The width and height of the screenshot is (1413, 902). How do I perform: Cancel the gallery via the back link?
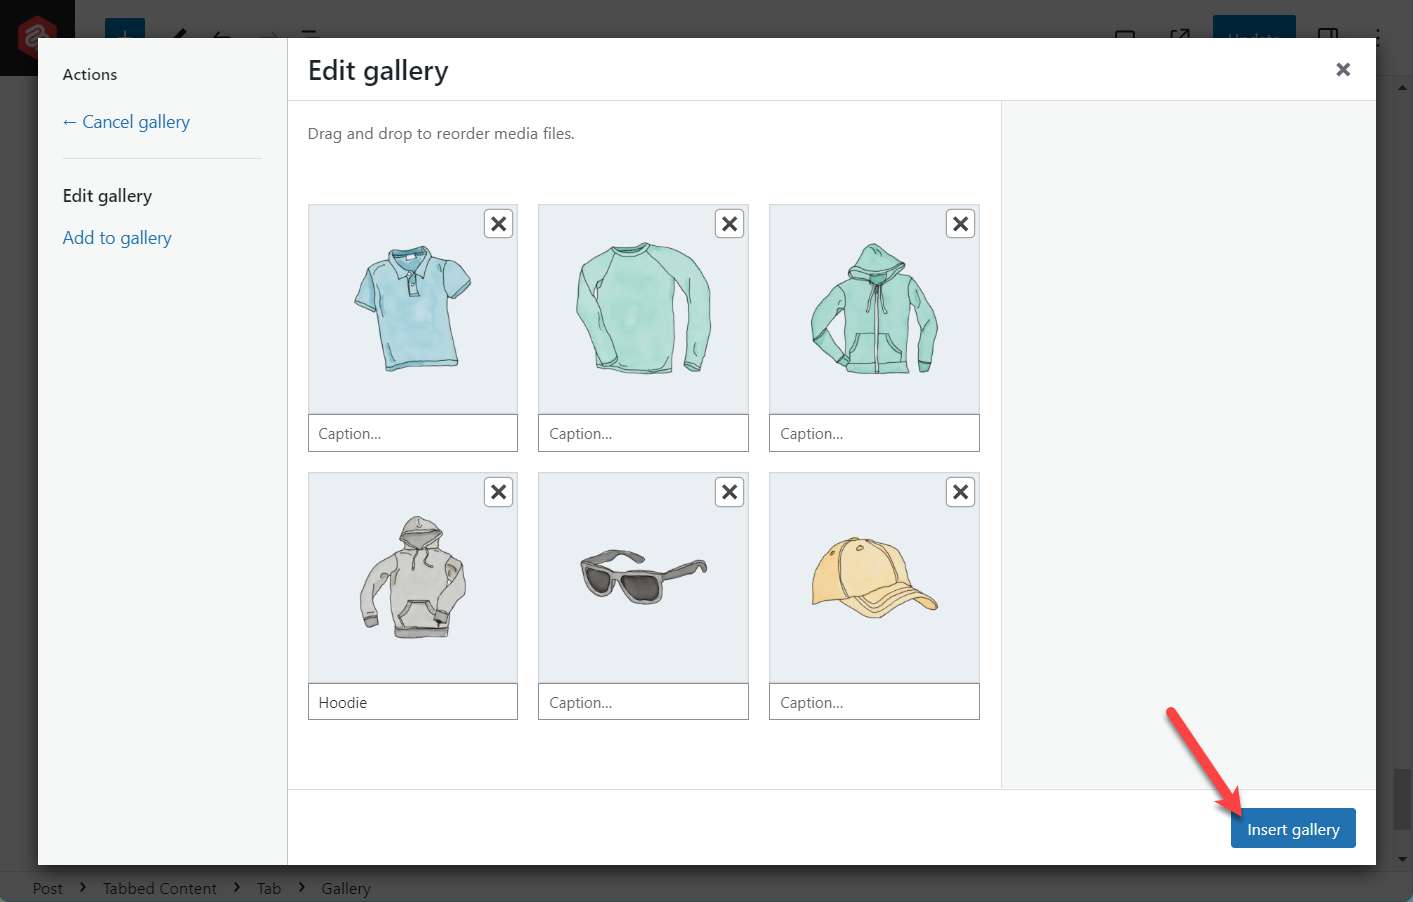(x=126, y=121)
